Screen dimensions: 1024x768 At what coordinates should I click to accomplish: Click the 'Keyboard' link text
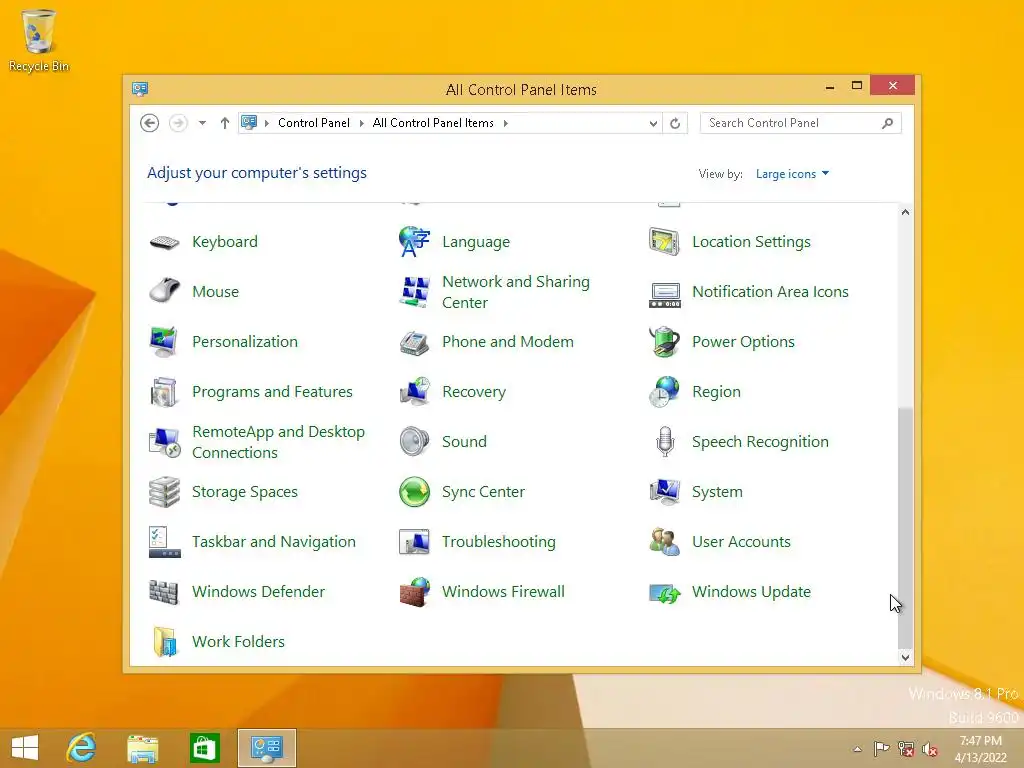[225, 242]
